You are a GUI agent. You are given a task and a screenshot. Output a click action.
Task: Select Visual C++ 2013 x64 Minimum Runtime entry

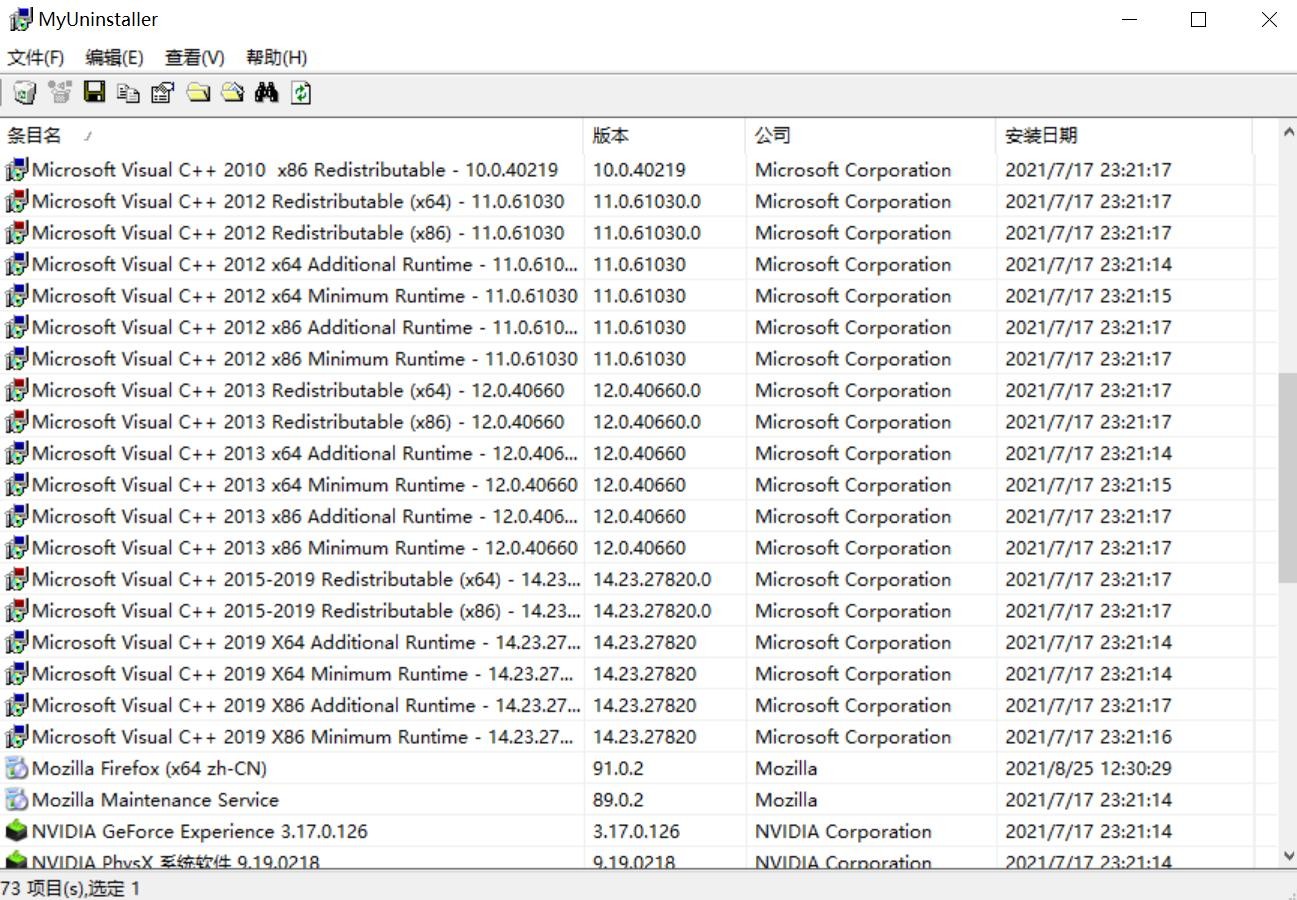pos(305,485)
